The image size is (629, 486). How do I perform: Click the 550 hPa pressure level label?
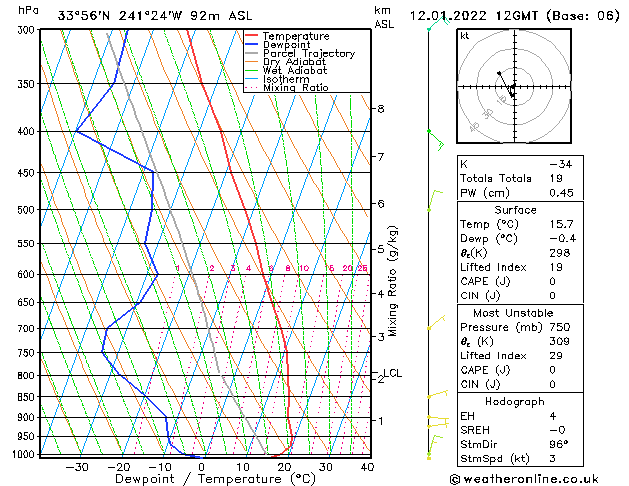tap(28, 244)
